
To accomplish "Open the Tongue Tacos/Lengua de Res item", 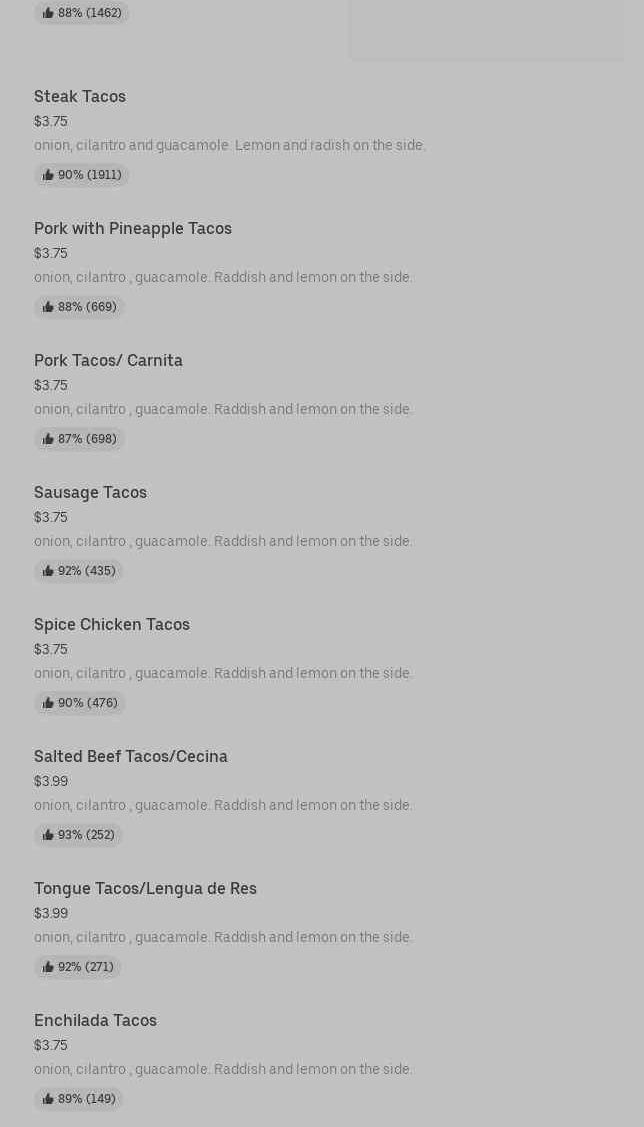I will click(x=145, y=888).
